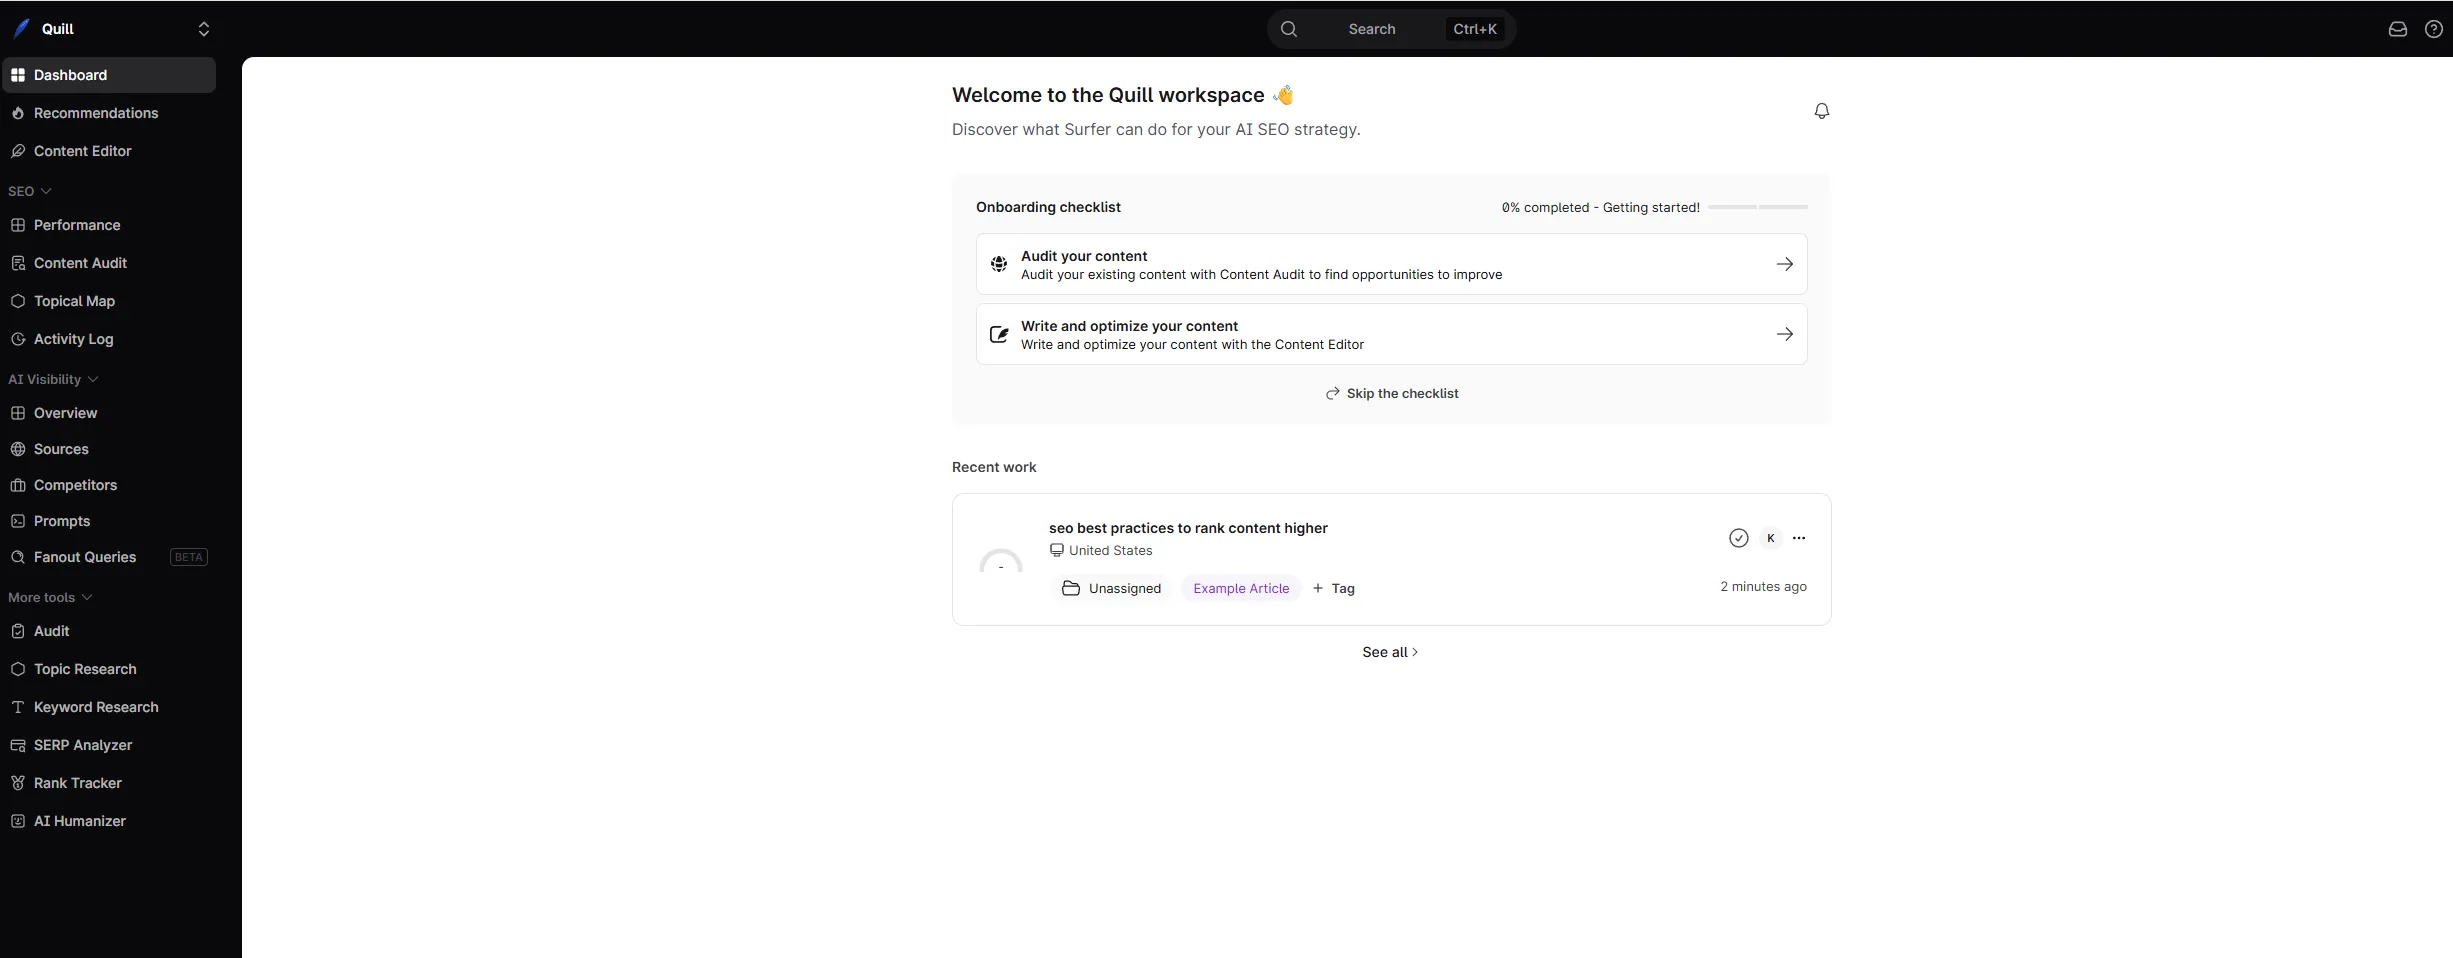Open the Content Editor tool
The height and width of the screenshot is (958, 2453).
[x=83, y=150]
